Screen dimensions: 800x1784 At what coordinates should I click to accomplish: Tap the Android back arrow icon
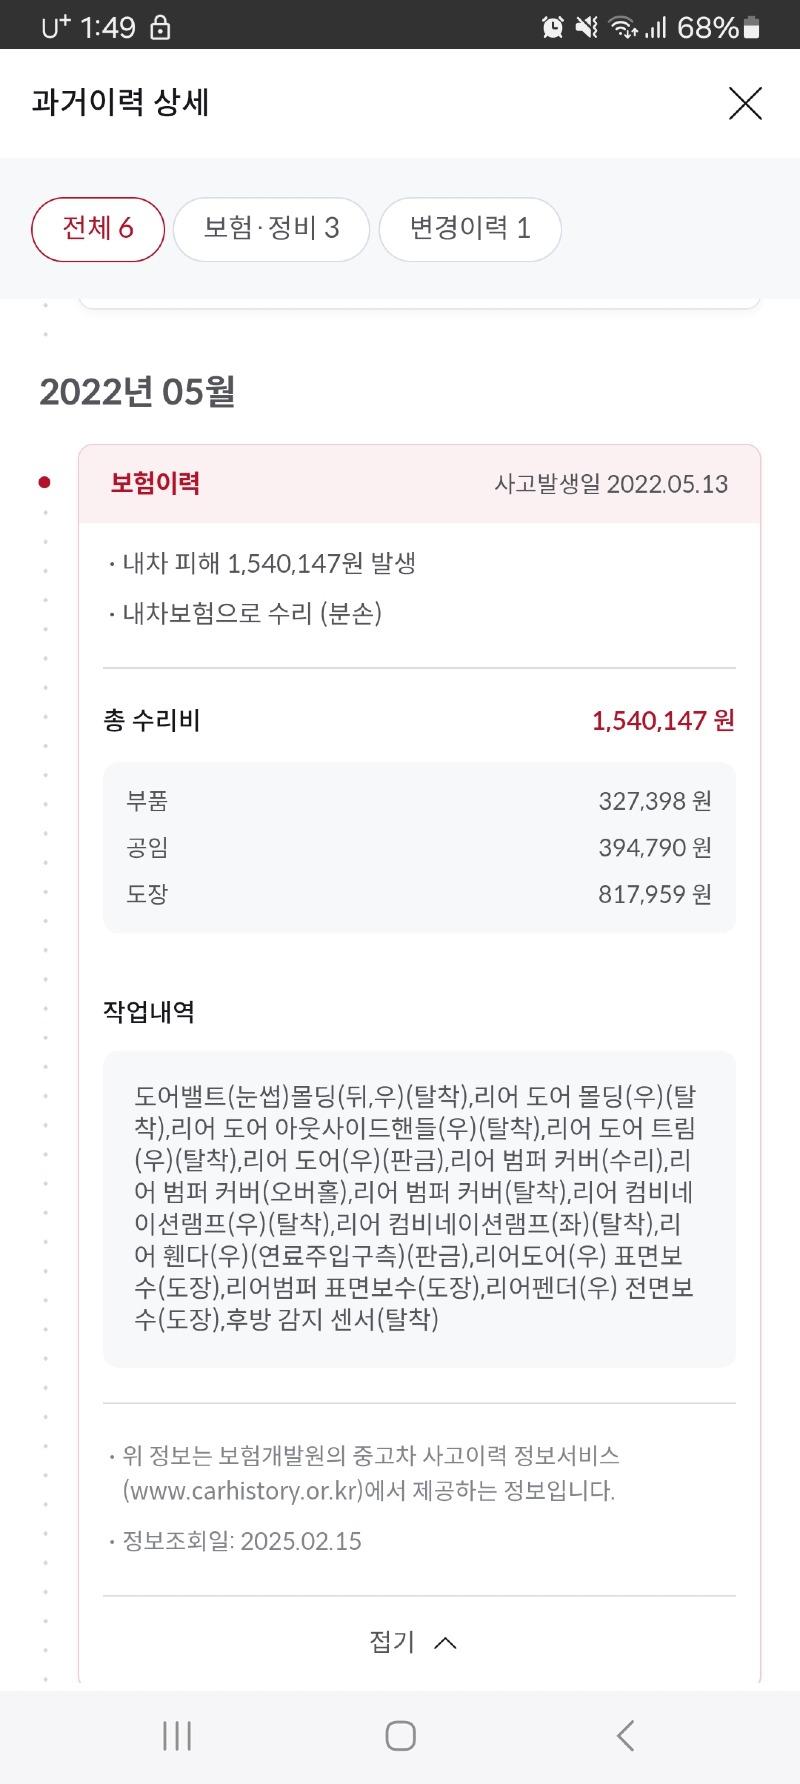coord(626,1736)
